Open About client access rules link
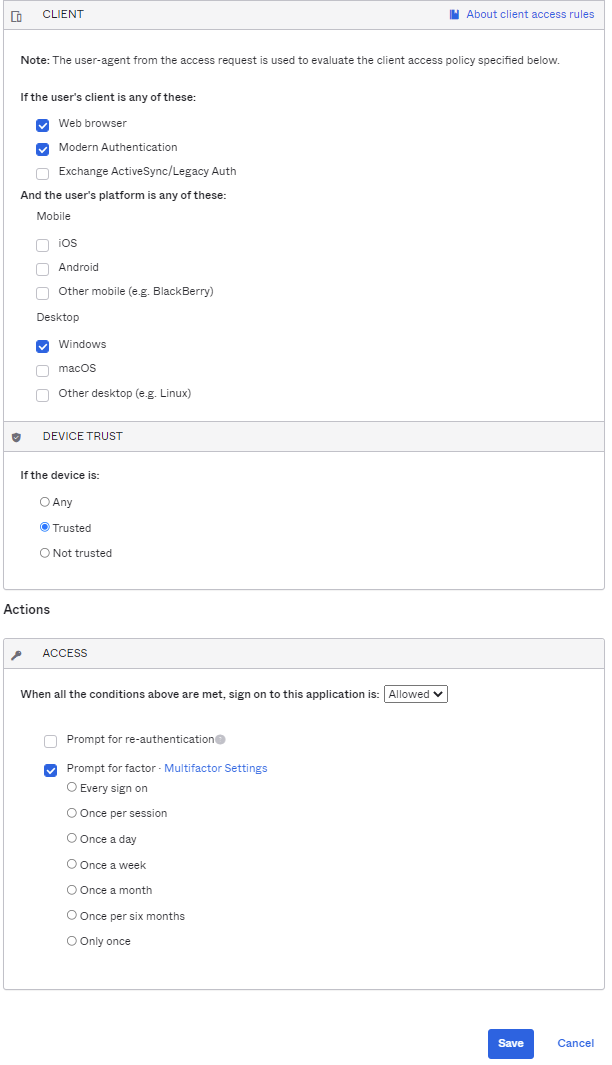 click(x=530, y=15)
